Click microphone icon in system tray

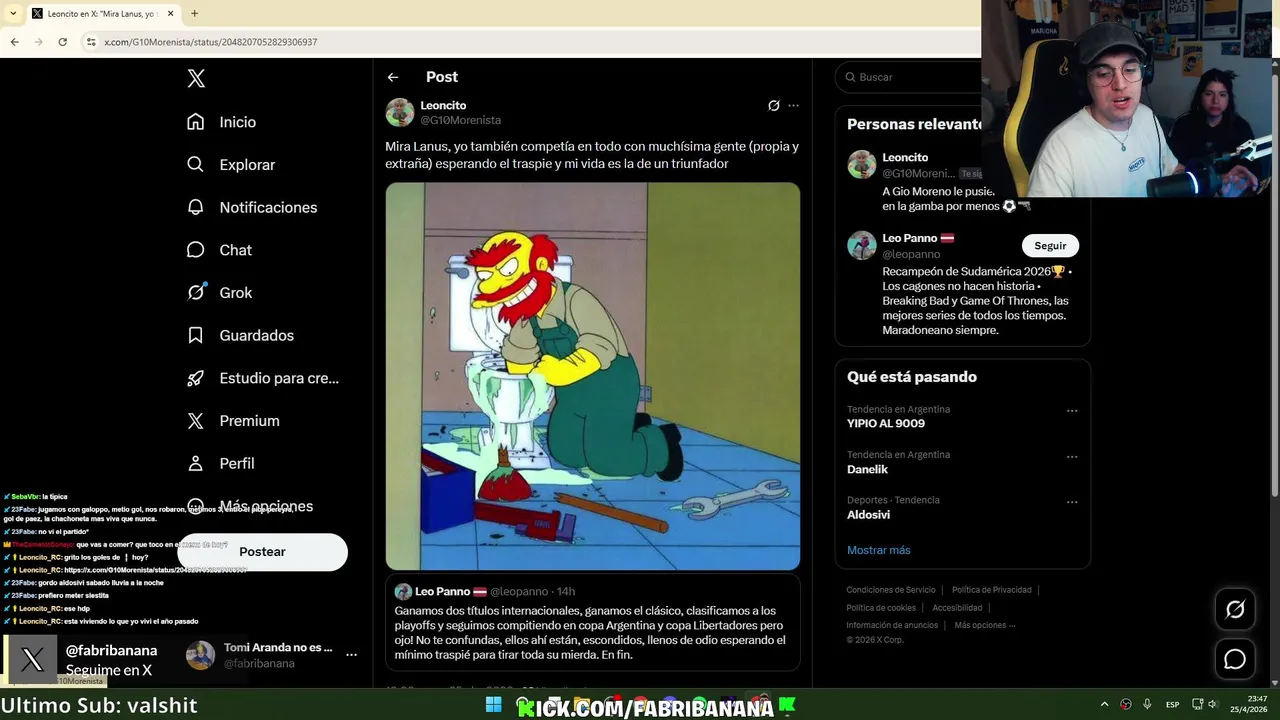pyautogui.click(x=1147, y=705)
